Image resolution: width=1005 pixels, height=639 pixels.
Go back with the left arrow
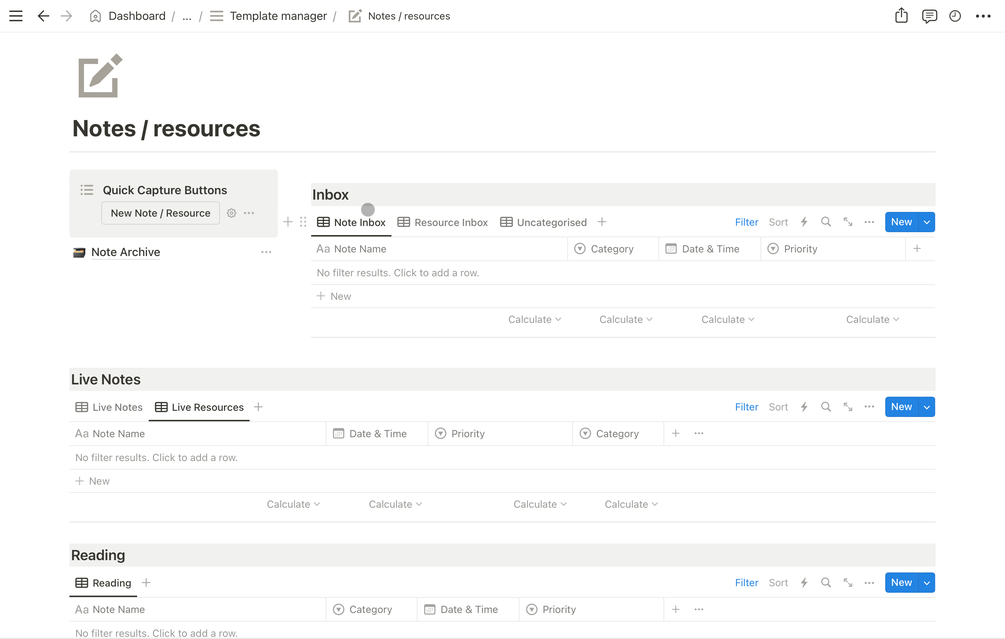tap(43, 16)
